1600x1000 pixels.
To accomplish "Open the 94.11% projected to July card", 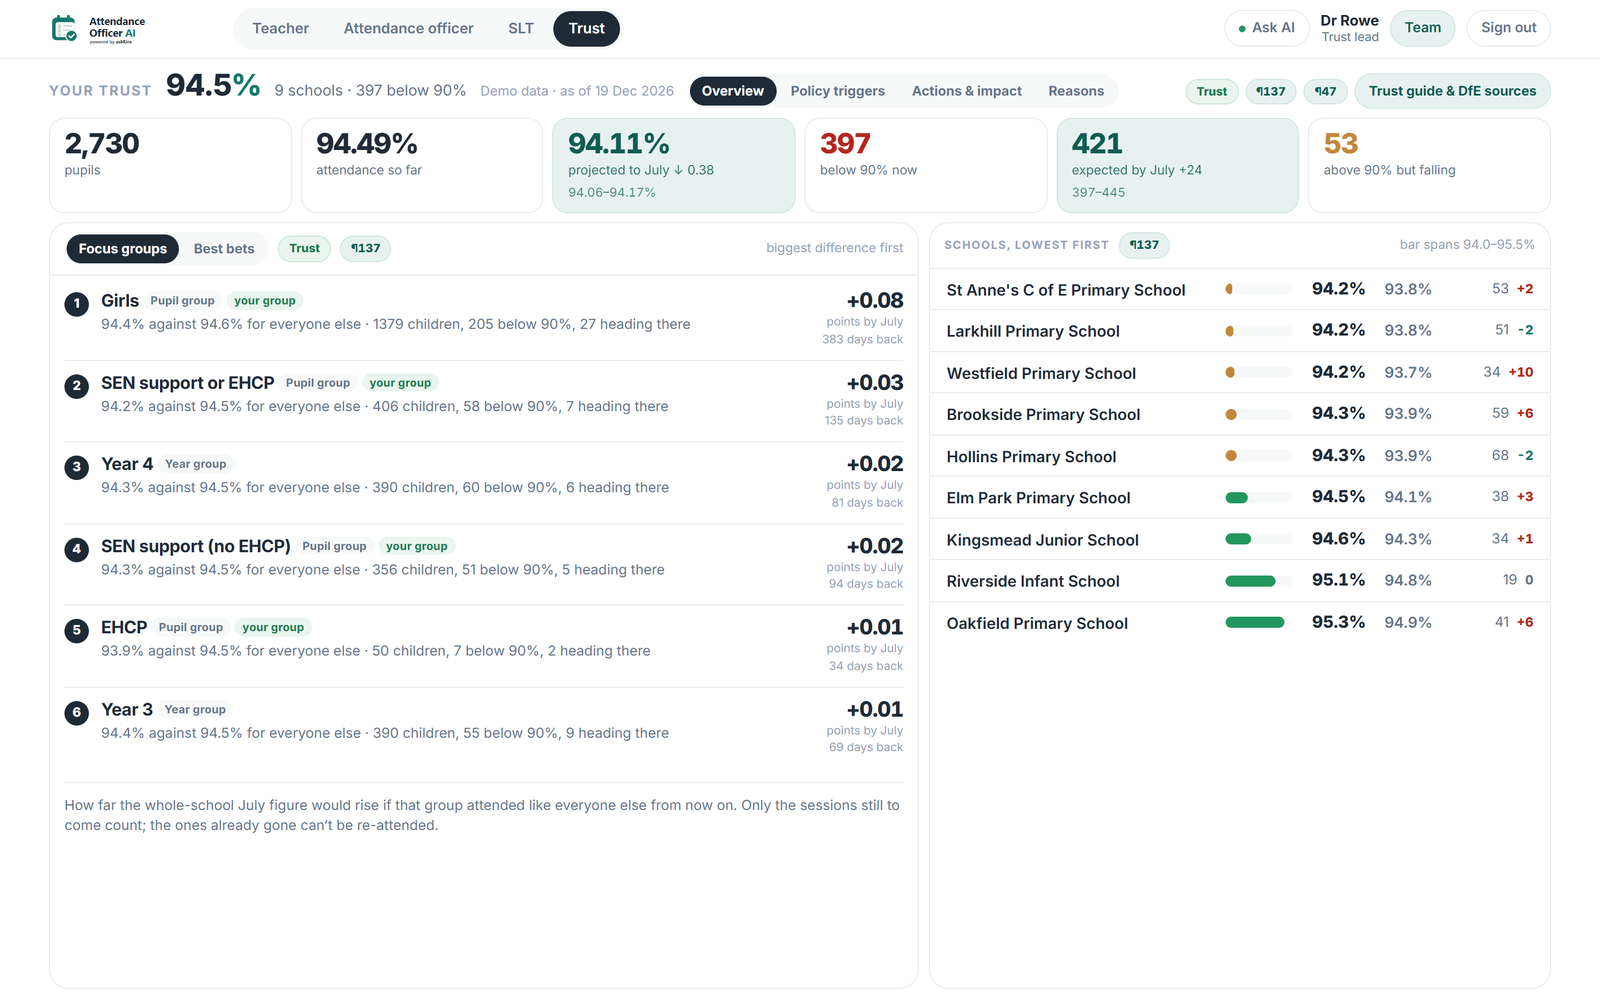I will pos(673,165).
